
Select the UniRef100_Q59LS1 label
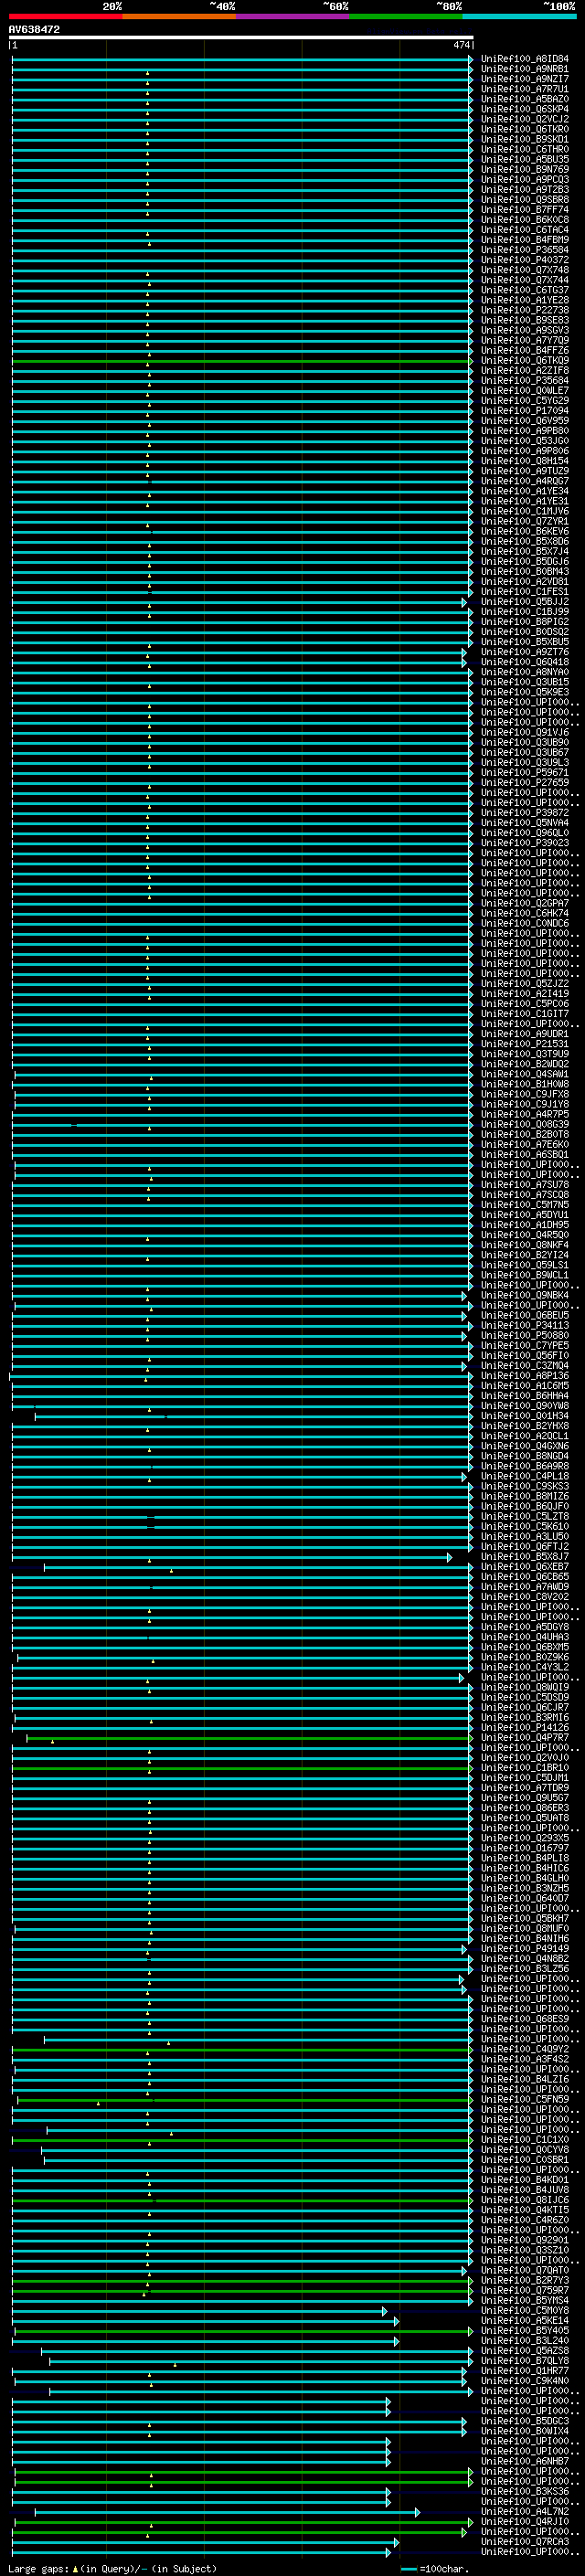(x=525, y=1265)
